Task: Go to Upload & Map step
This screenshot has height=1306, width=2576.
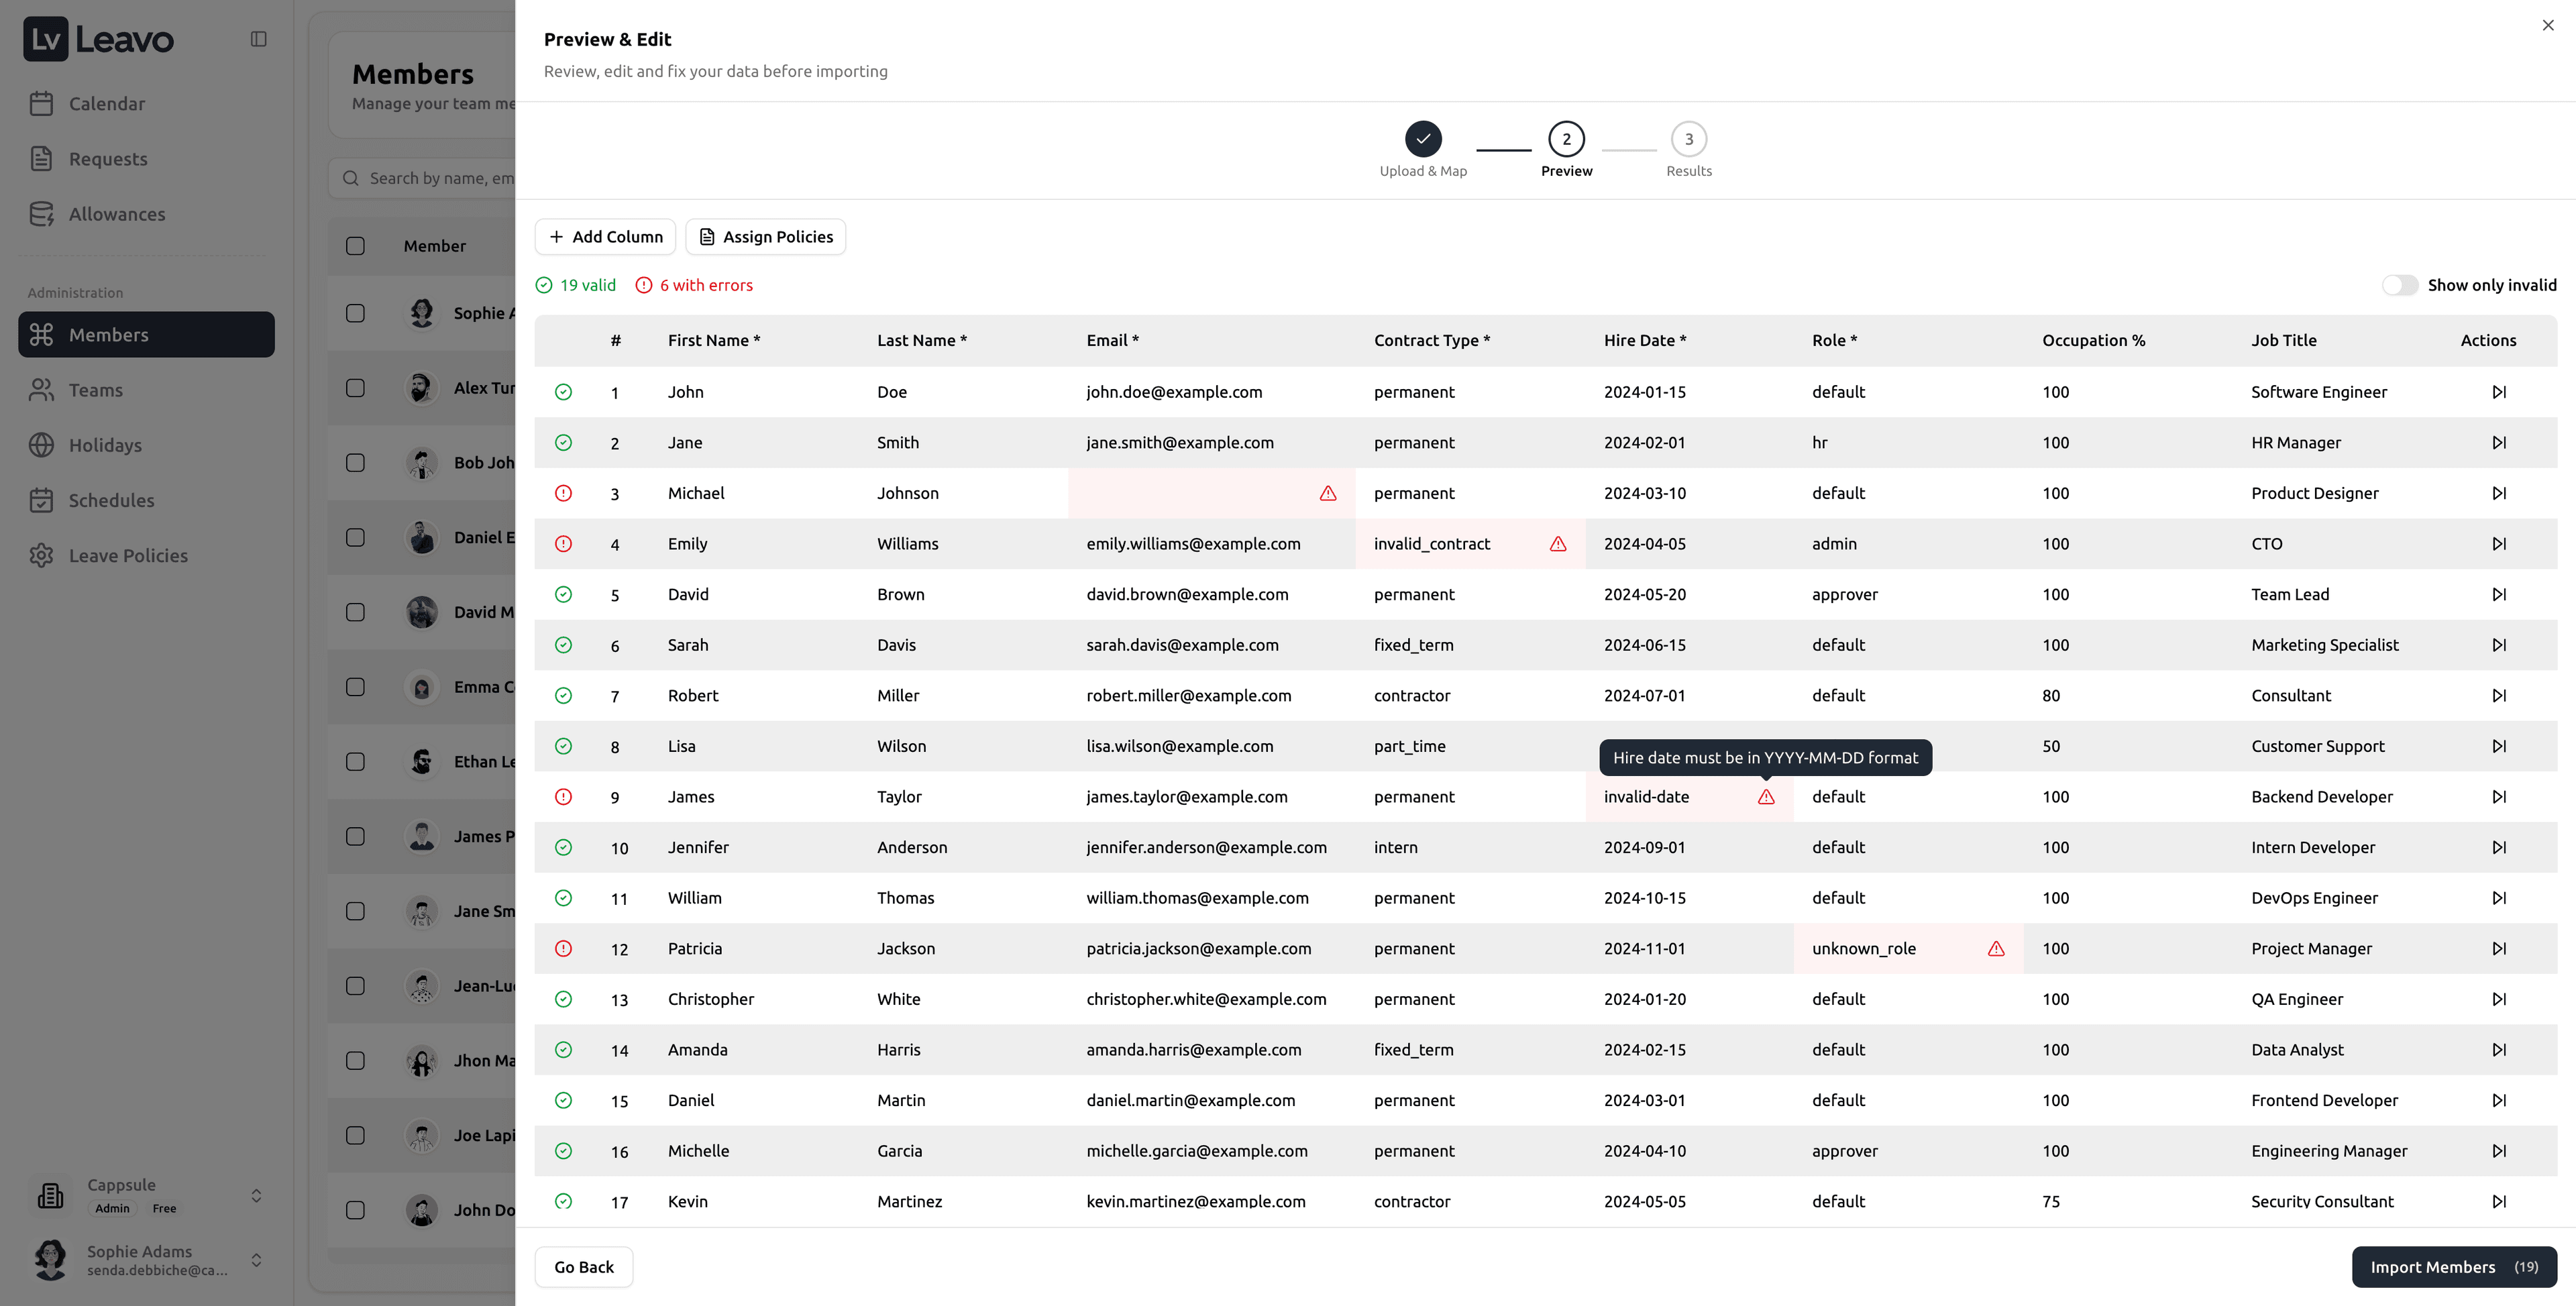Action: tap(1422, 140)
